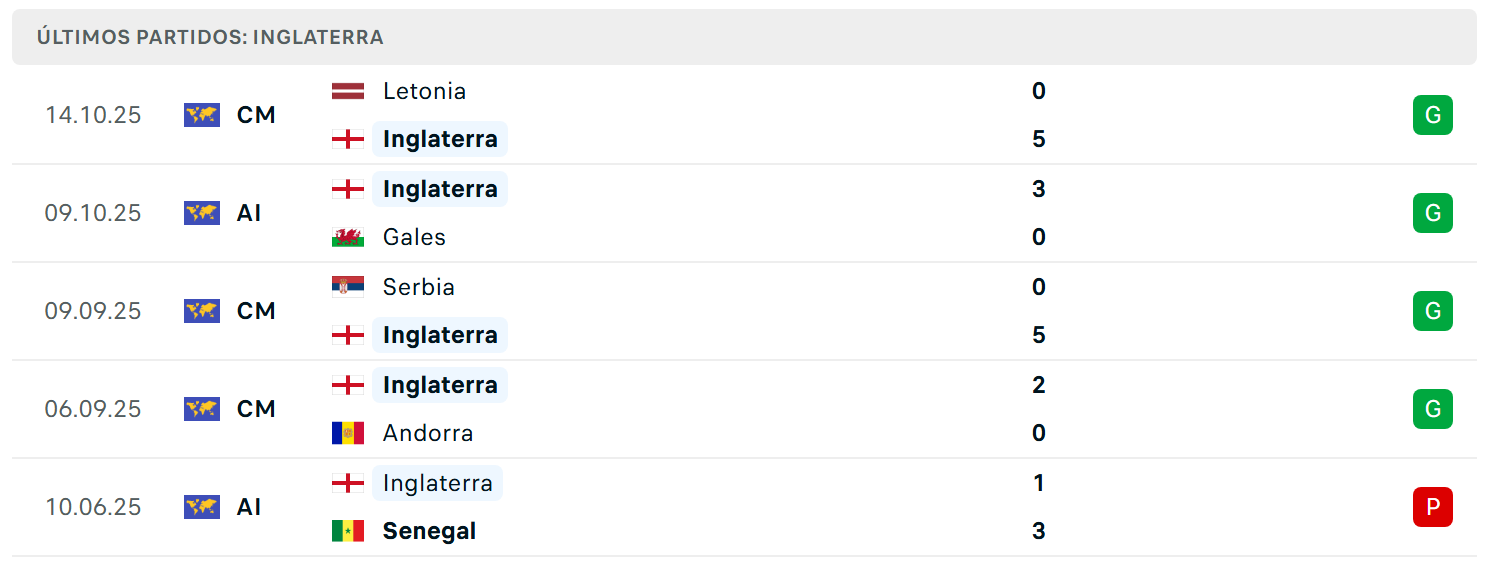Click the Wales flag icon
The width and height of the screenshot is (1493, 571).
click(348, 237)
